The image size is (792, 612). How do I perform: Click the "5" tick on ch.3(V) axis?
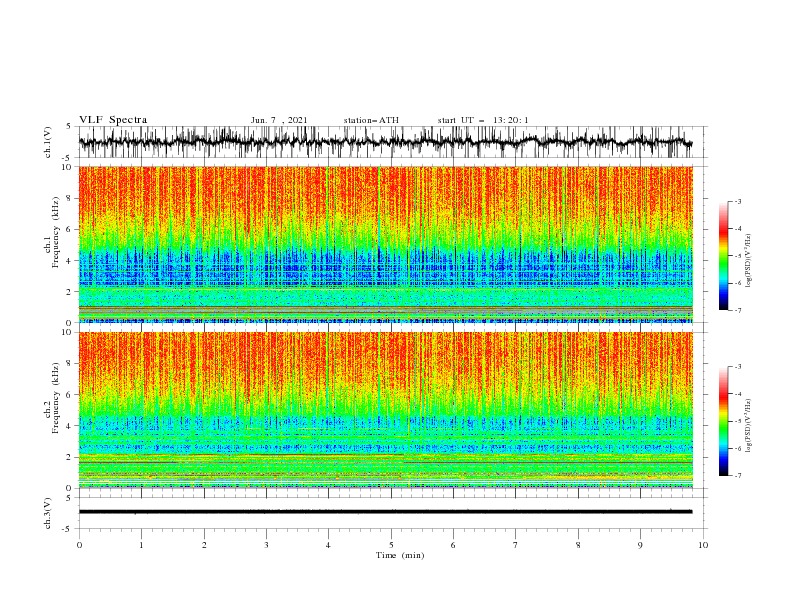click(69, 498)
